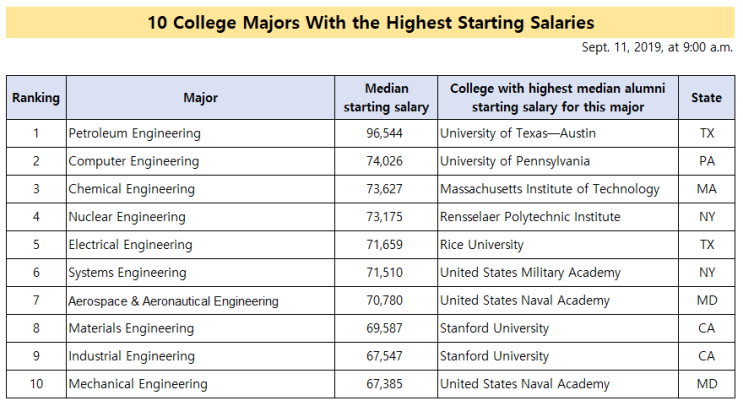
Task: Select the United States Military Academy cell
Action: tap(558, 273)
